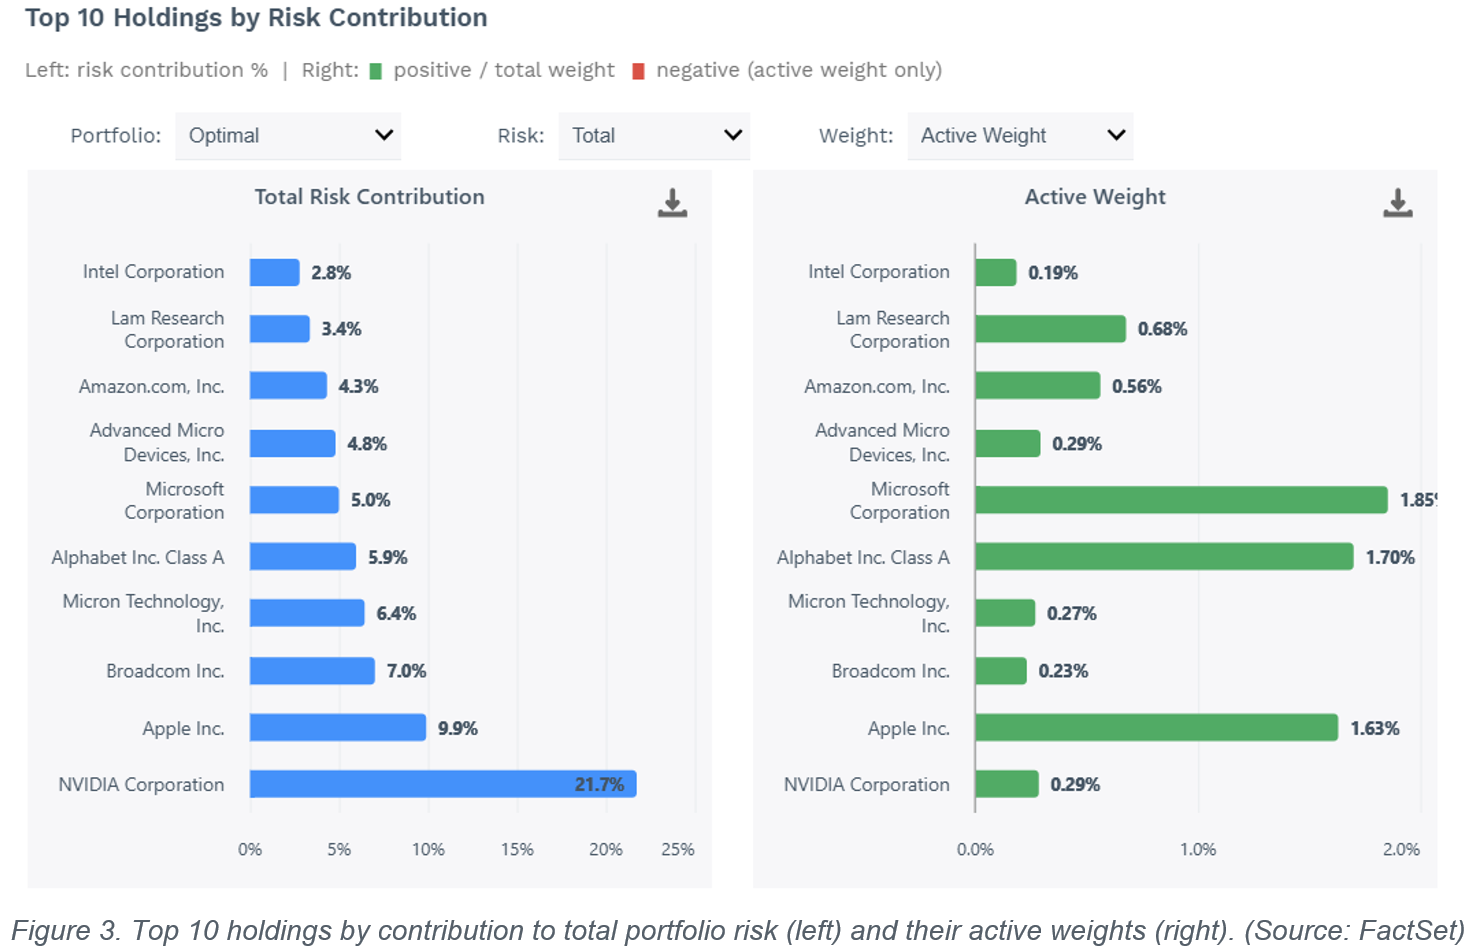Open the Portfolio Optimal dropdown

tap(288, 136)
